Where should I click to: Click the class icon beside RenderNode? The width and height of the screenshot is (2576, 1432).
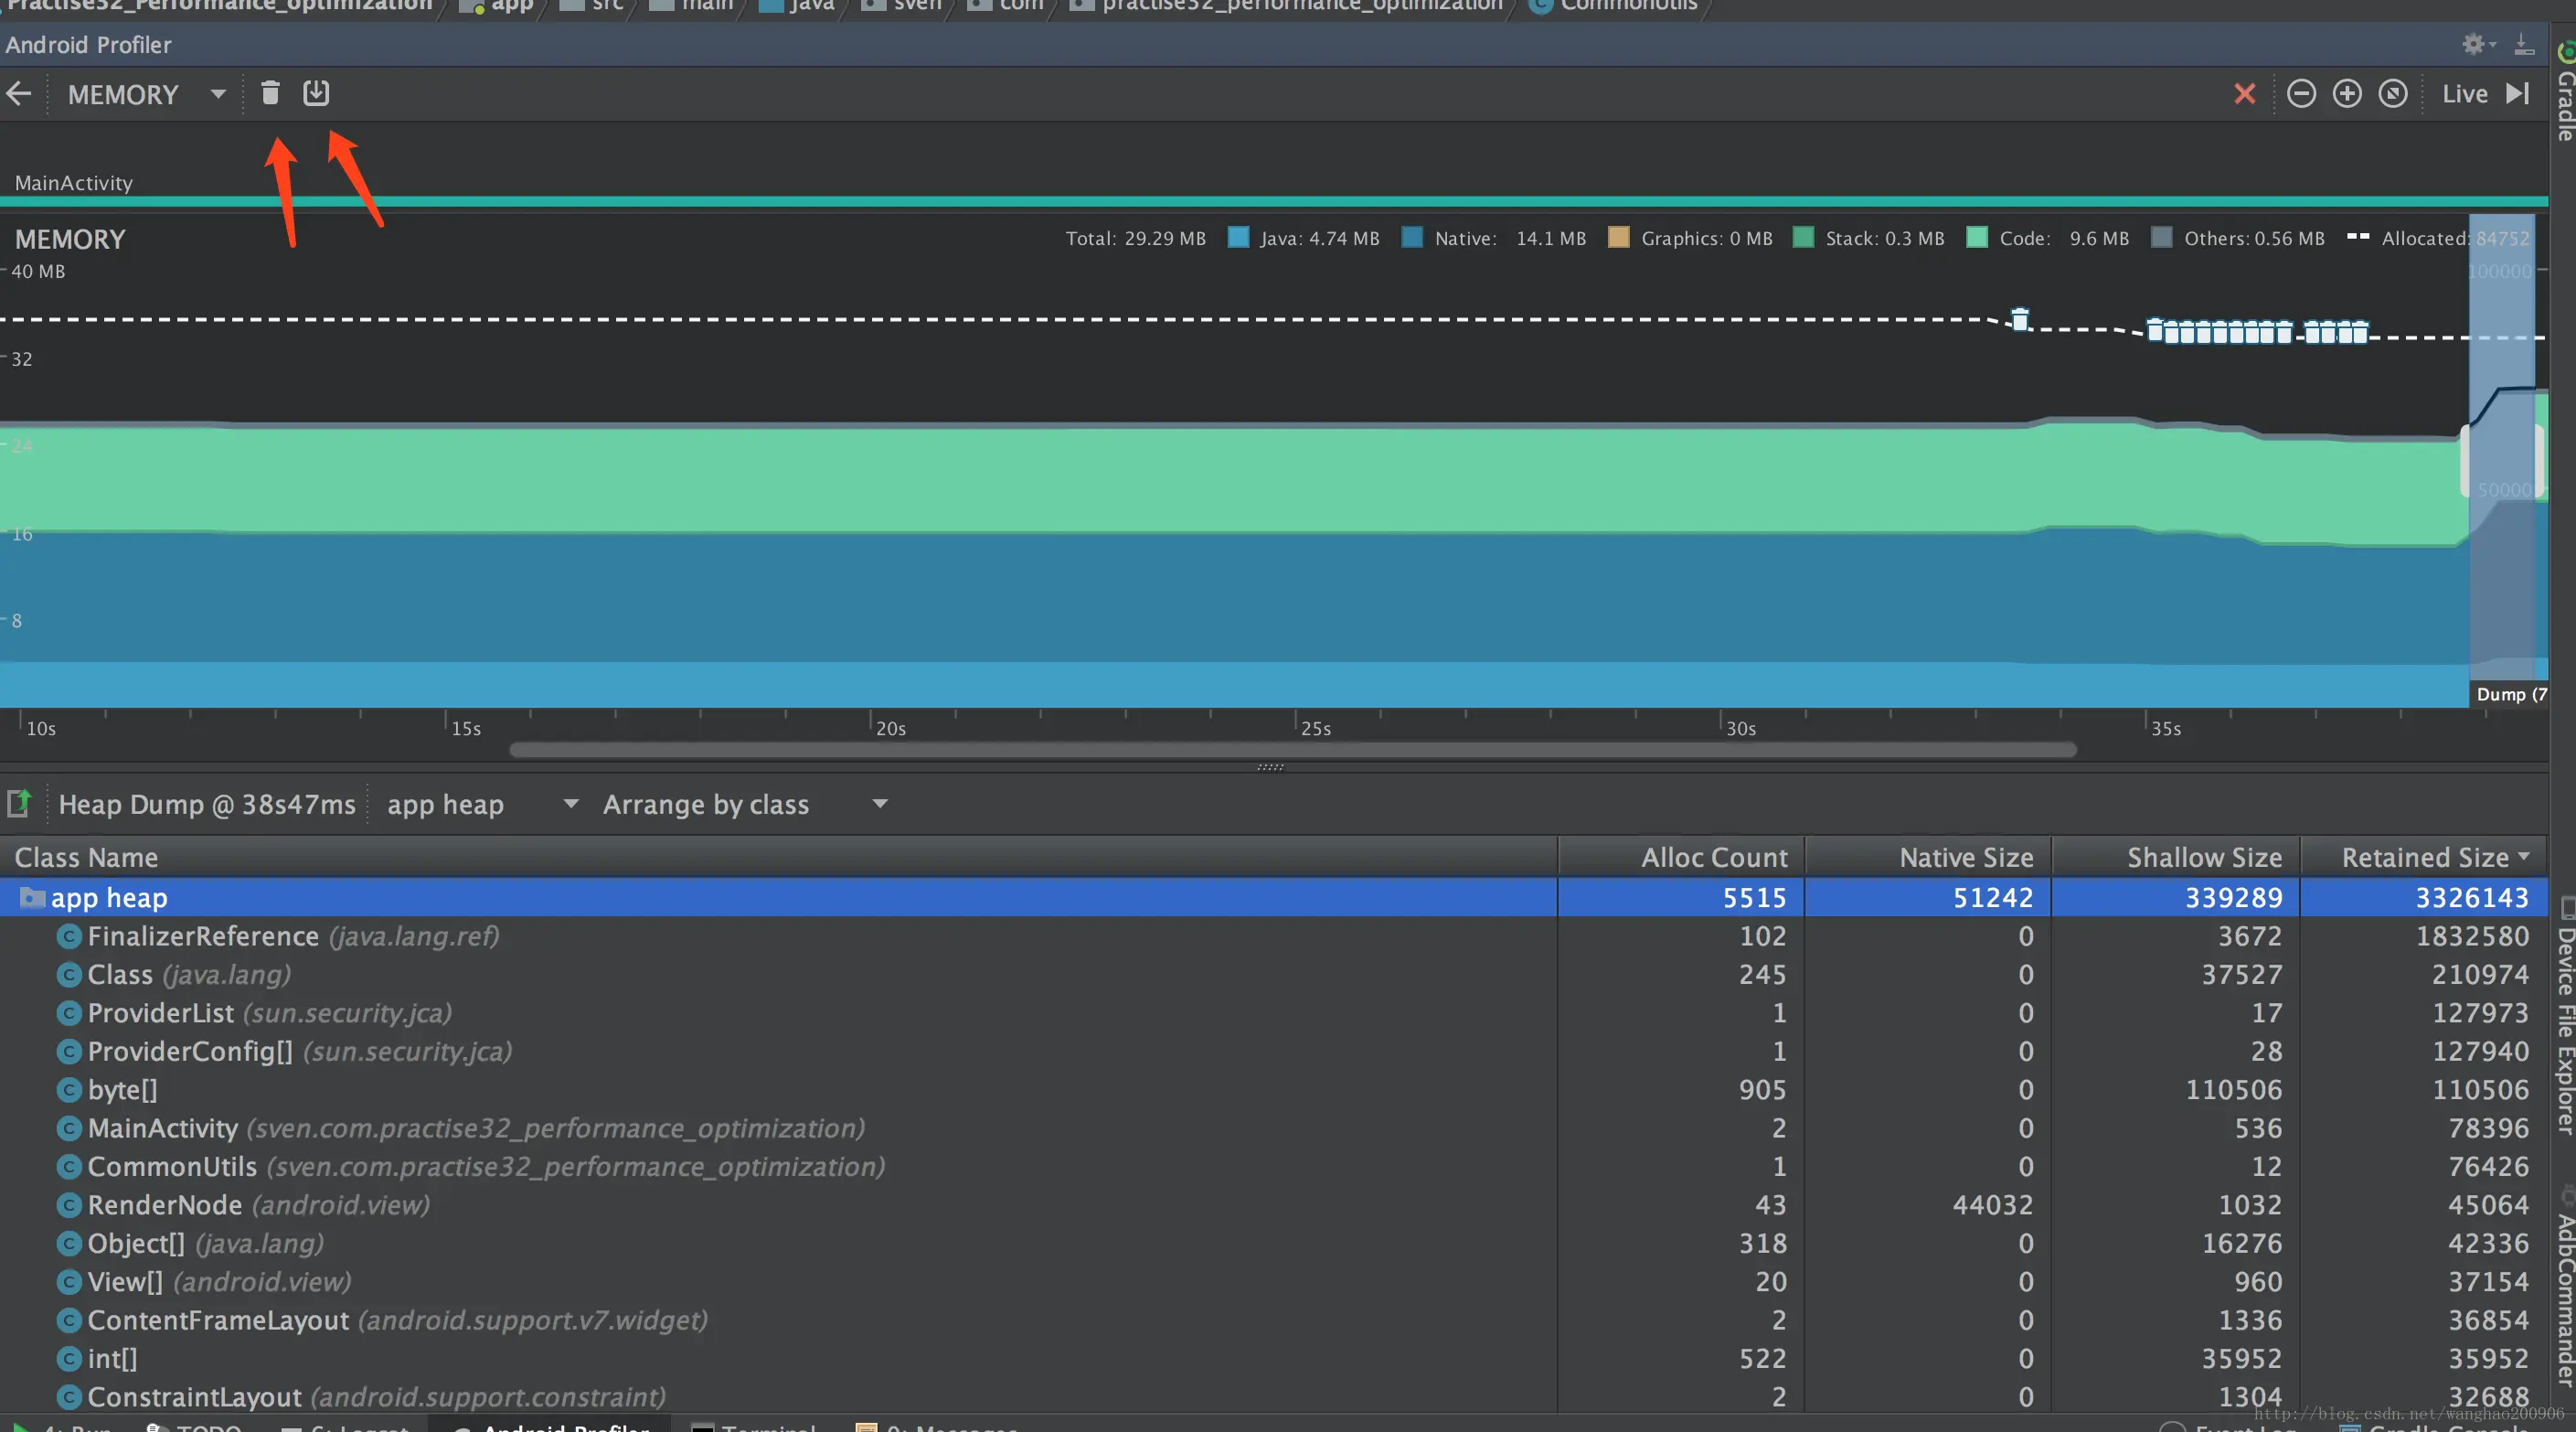point(69,1205)
